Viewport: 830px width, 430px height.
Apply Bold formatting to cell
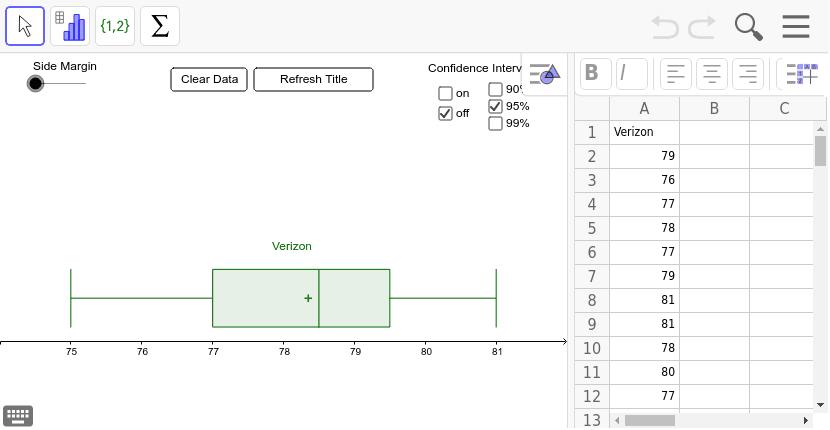[596, 74]
